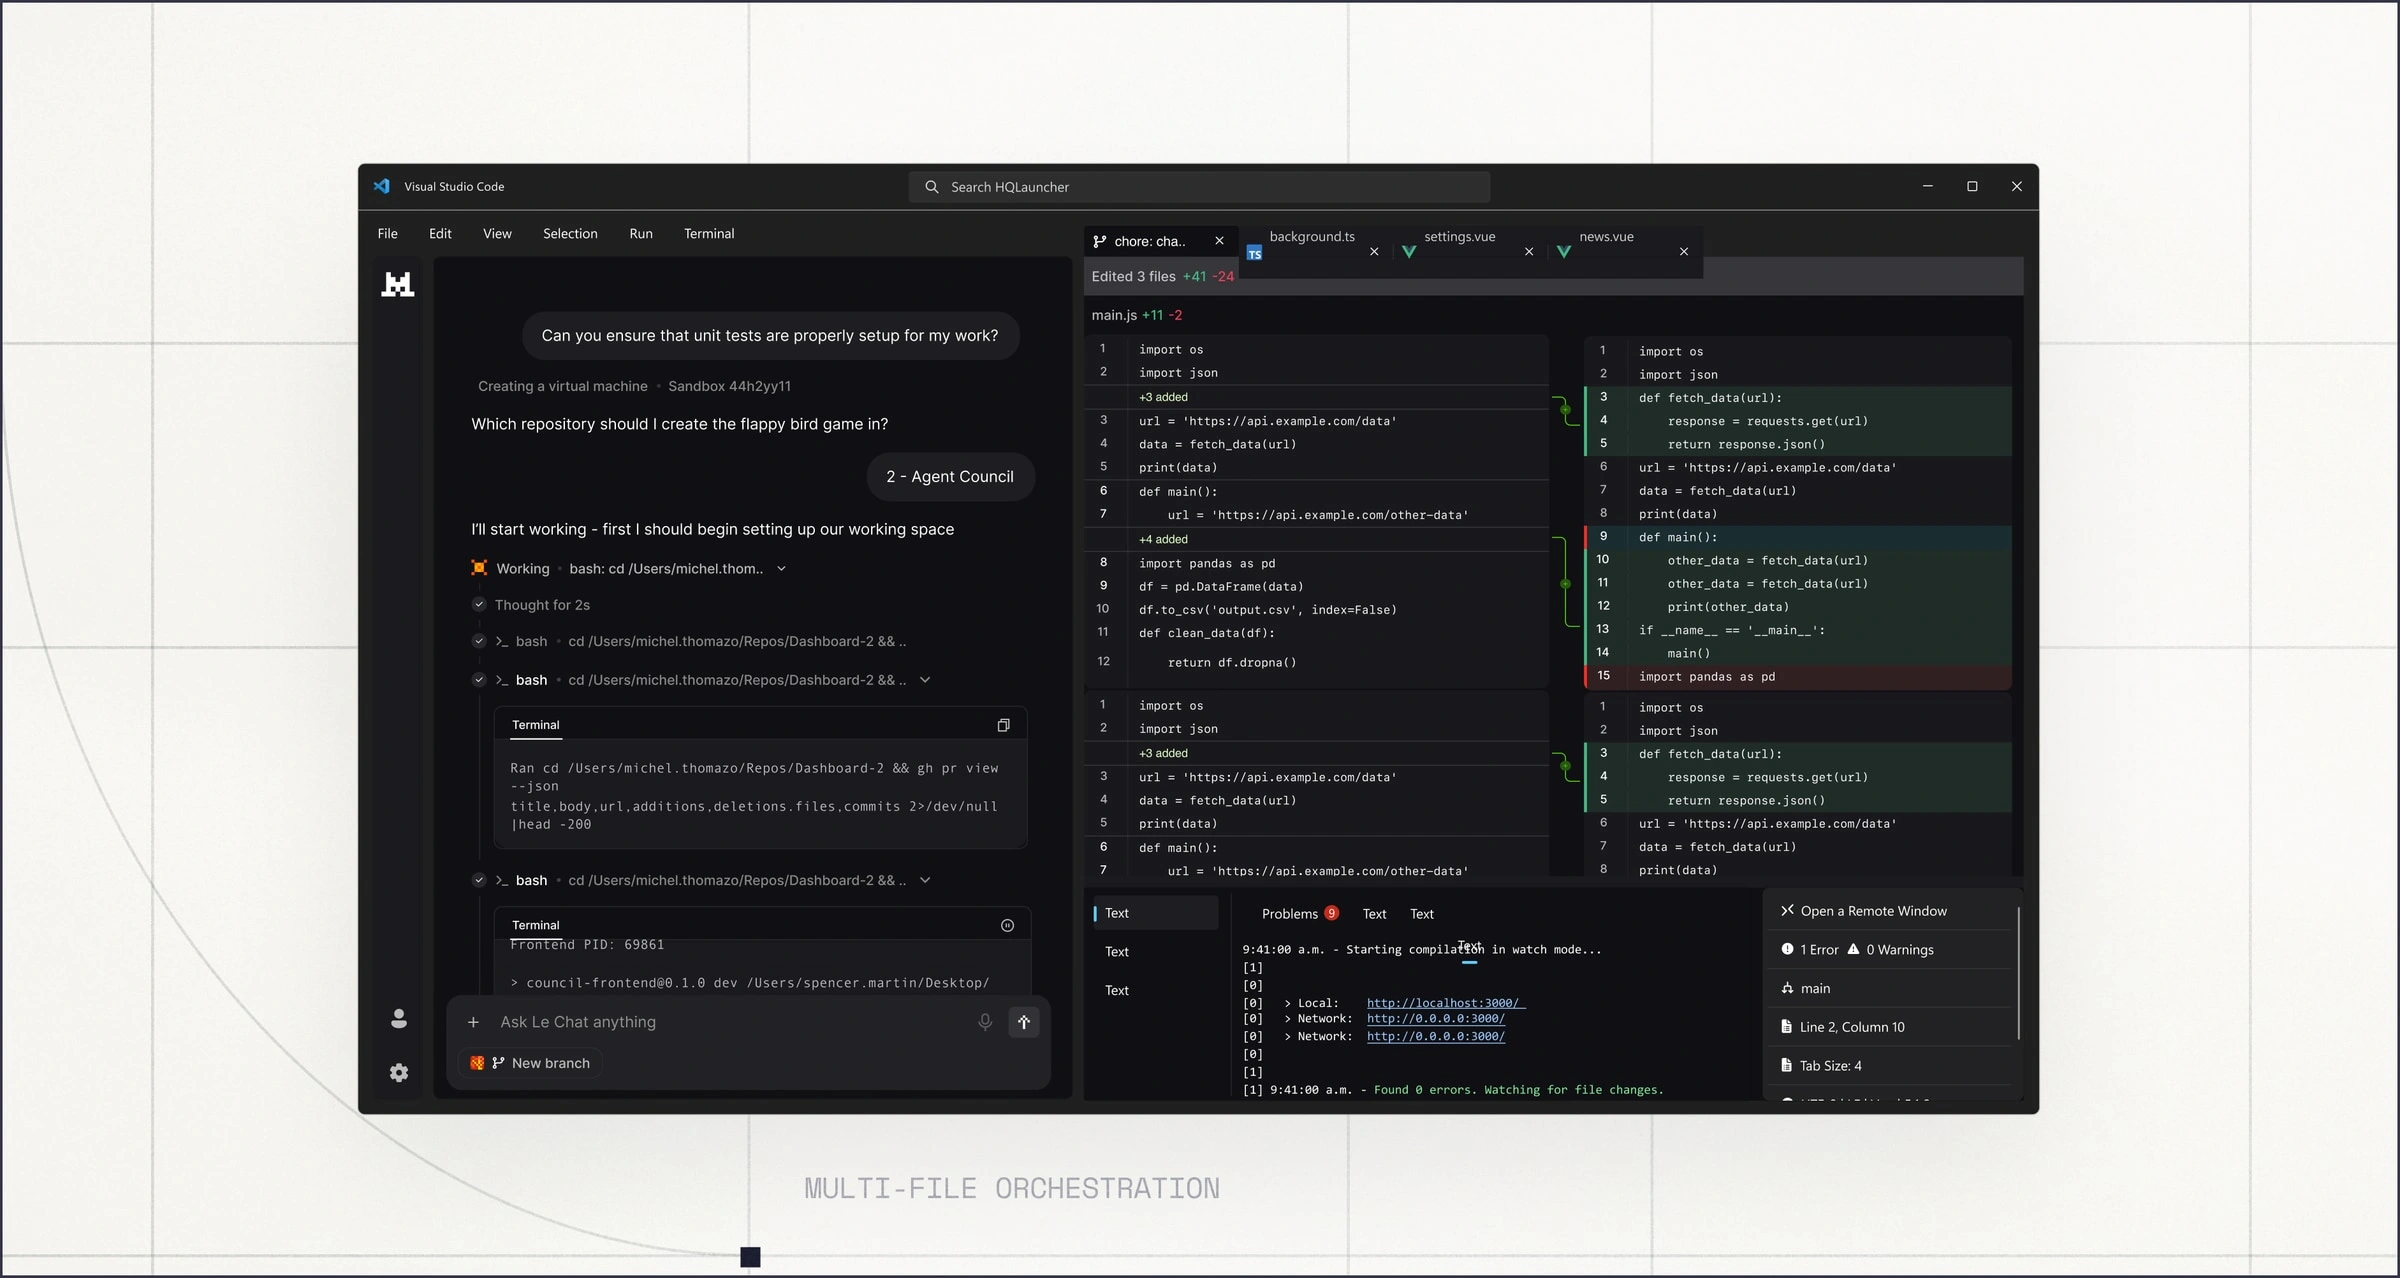Open the View menu
The width and height of the screenshot is (2400, 1278).
497,234
